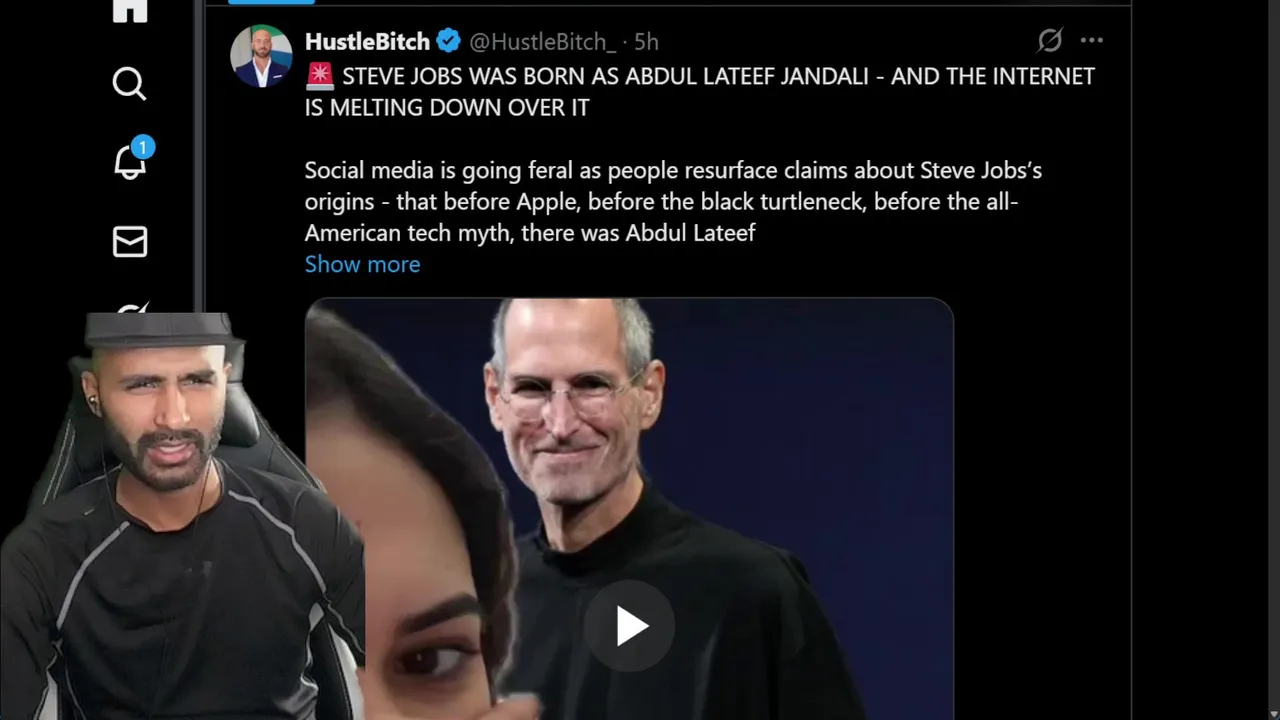Click Steve Jobs' face in the video thumbnail

(x=573, y=400)
